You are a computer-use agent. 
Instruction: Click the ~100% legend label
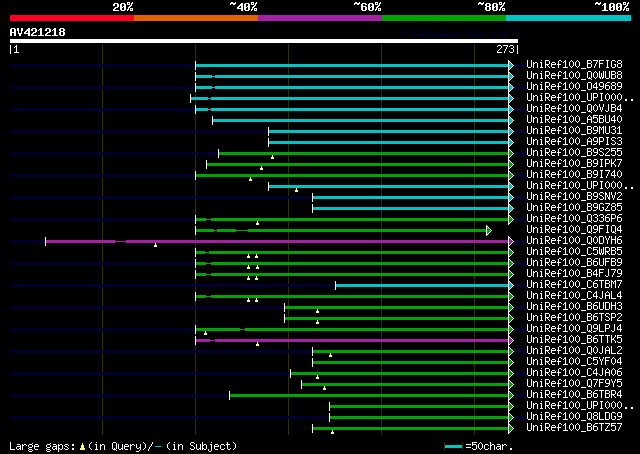612,7
